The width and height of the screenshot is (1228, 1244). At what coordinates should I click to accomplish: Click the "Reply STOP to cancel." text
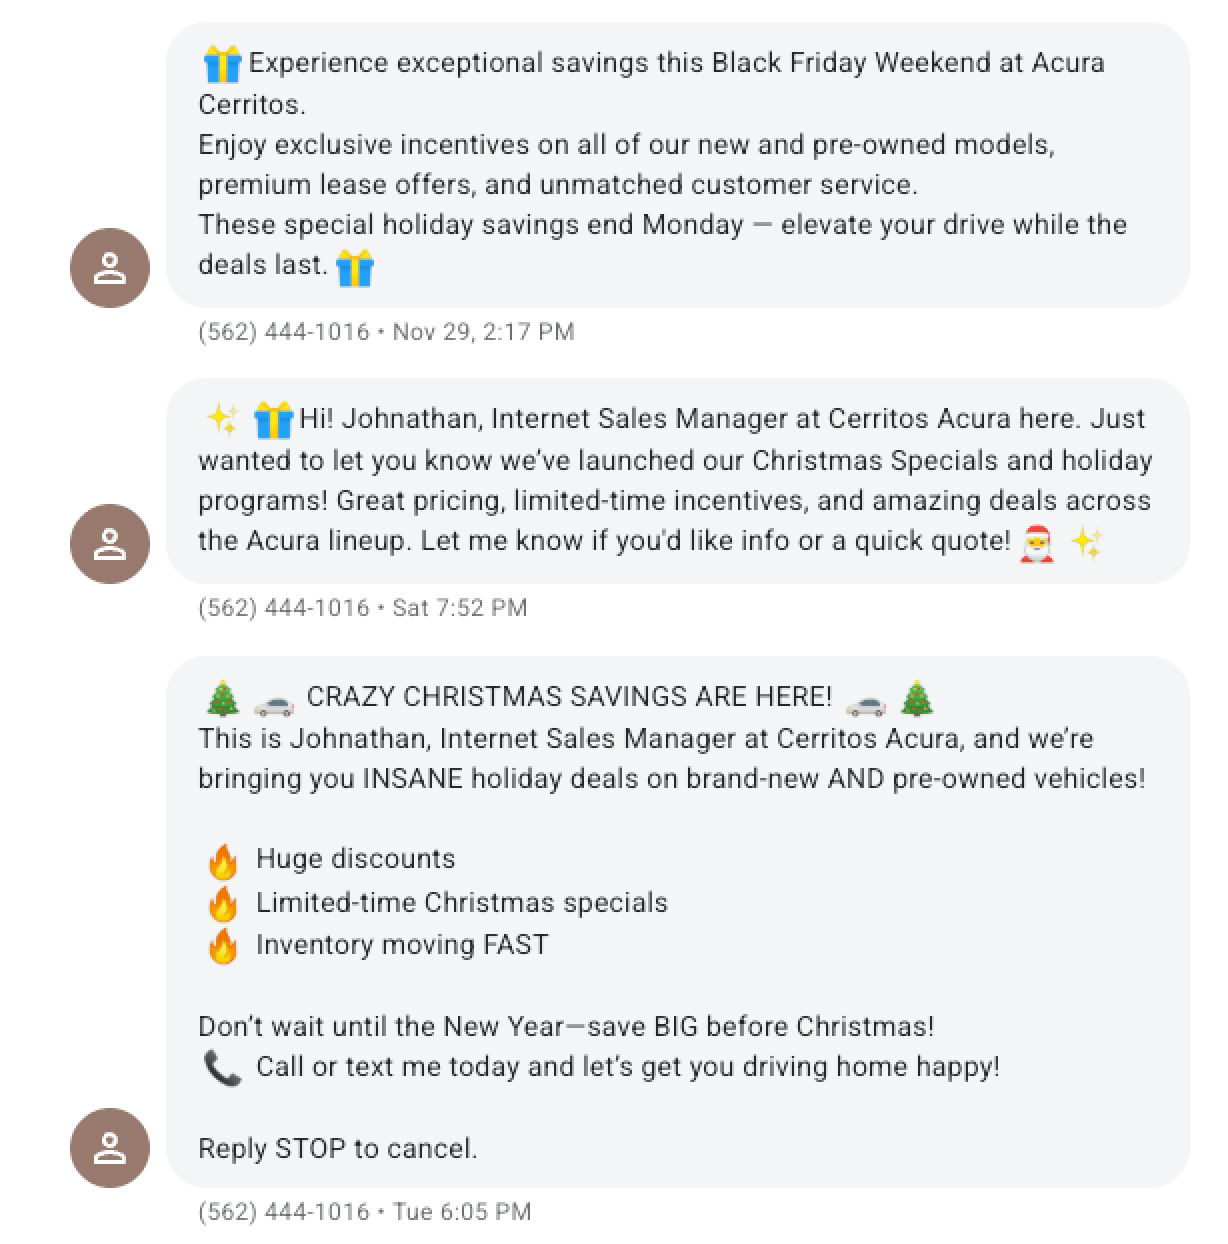338,1149
